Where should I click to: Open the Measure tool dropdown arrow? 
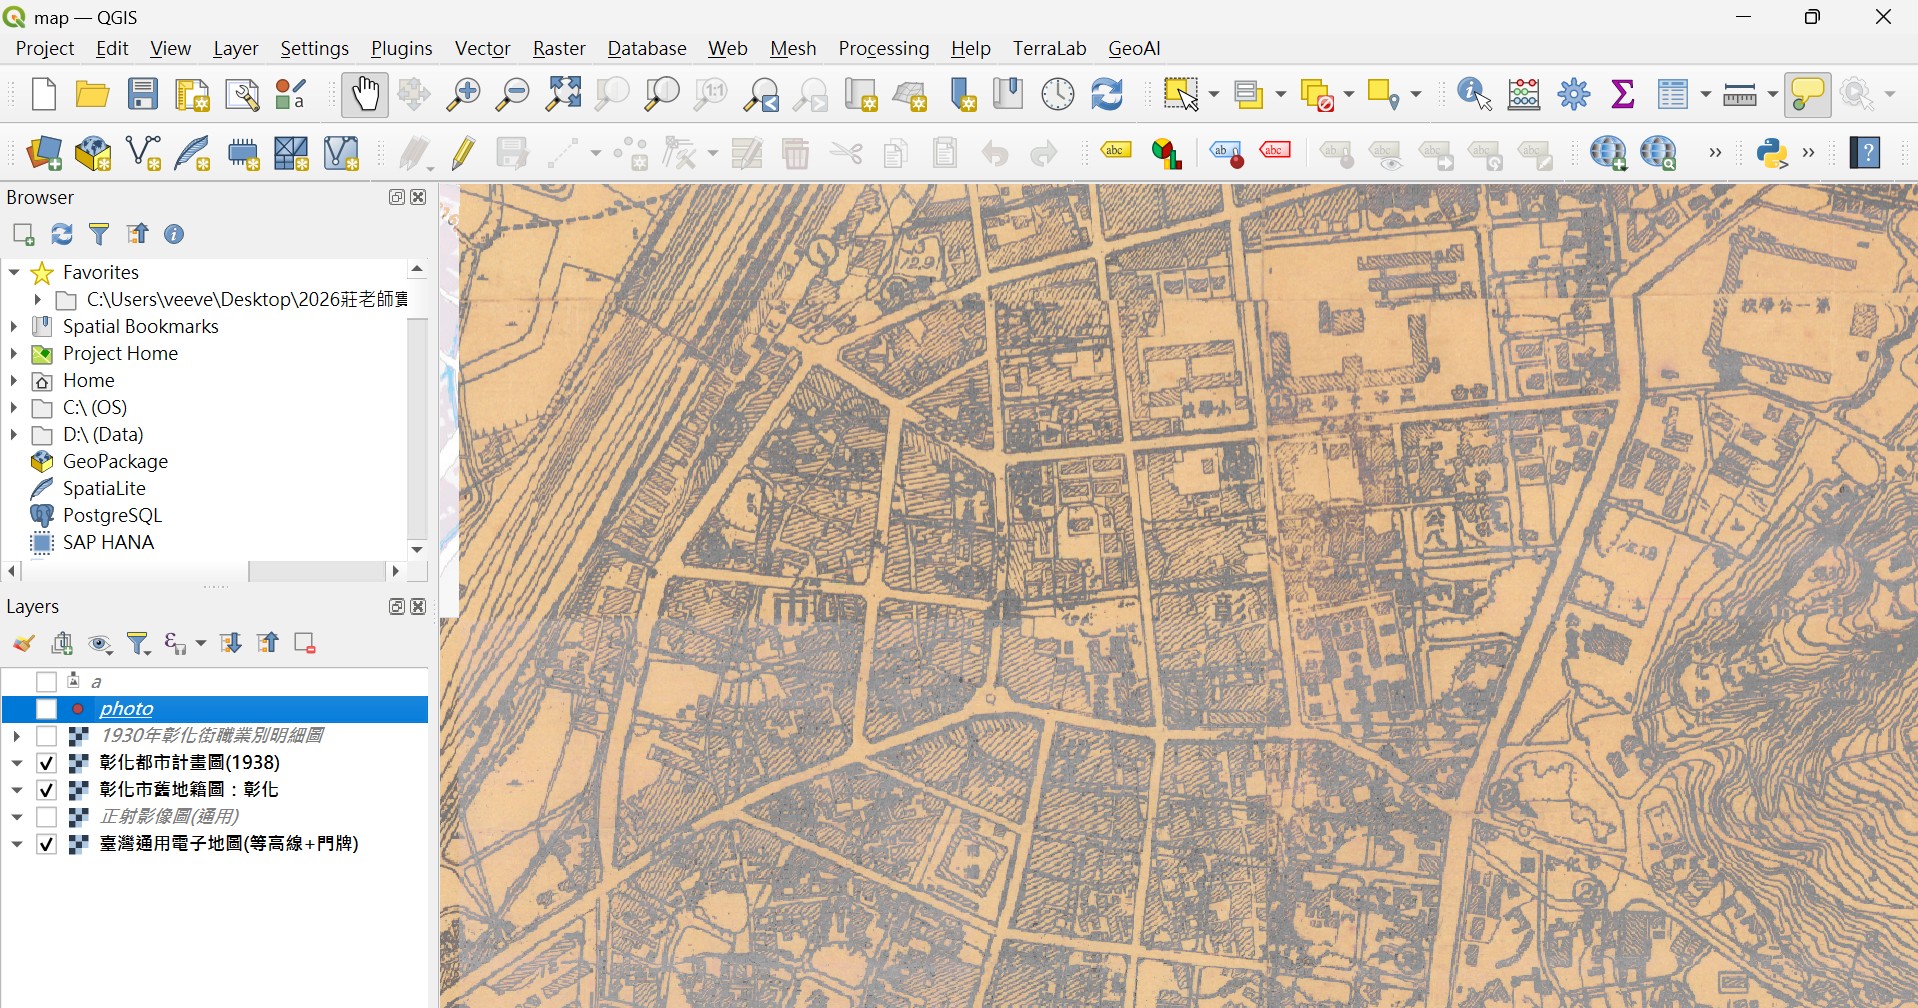click(x=1772, y=94)
